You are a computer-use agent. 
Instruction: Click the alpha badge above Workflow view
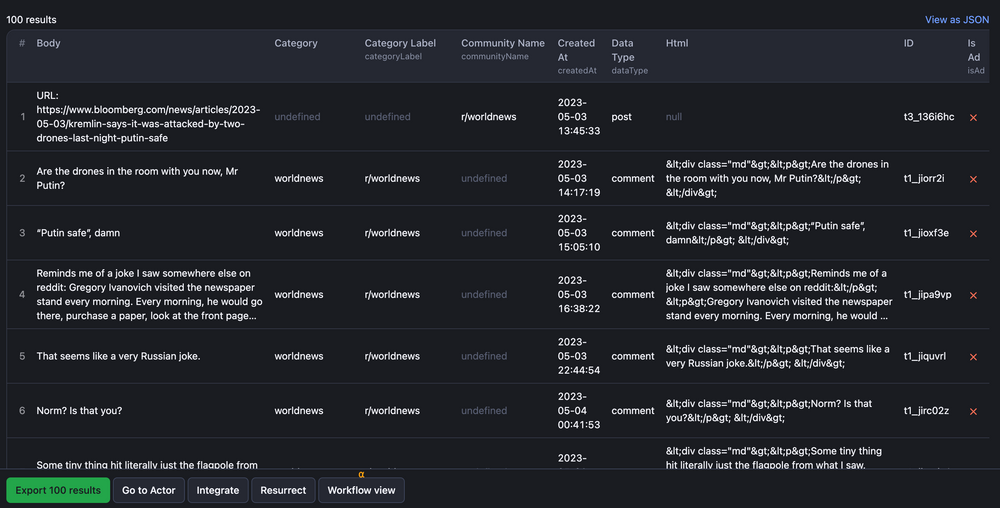tap(361, 474)
